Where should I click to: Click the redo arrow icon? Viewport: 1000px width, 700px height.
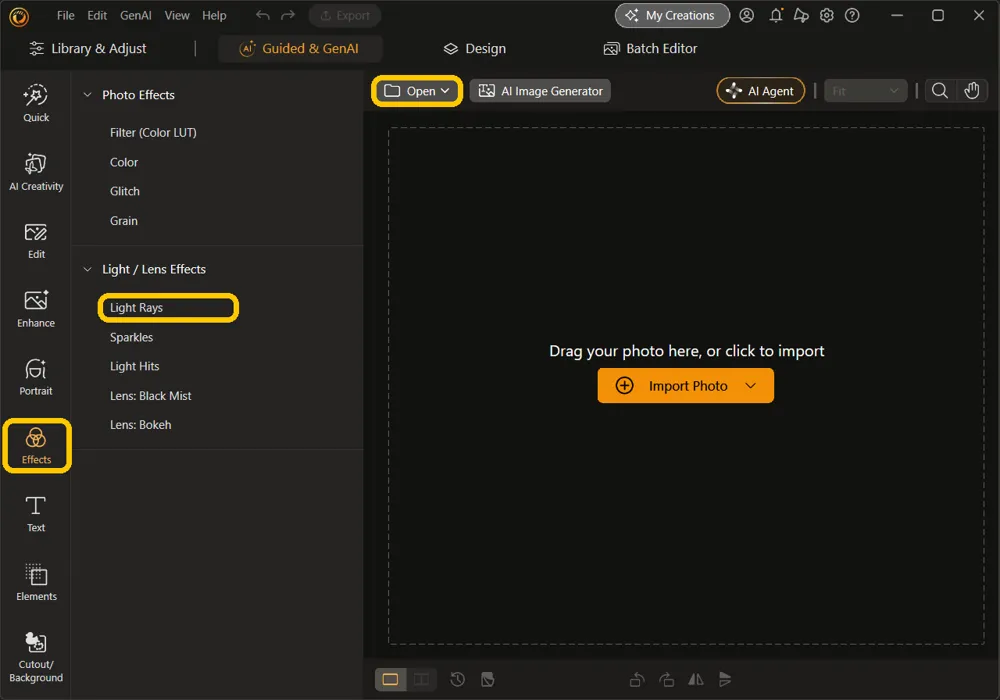[x=288, y=15]
